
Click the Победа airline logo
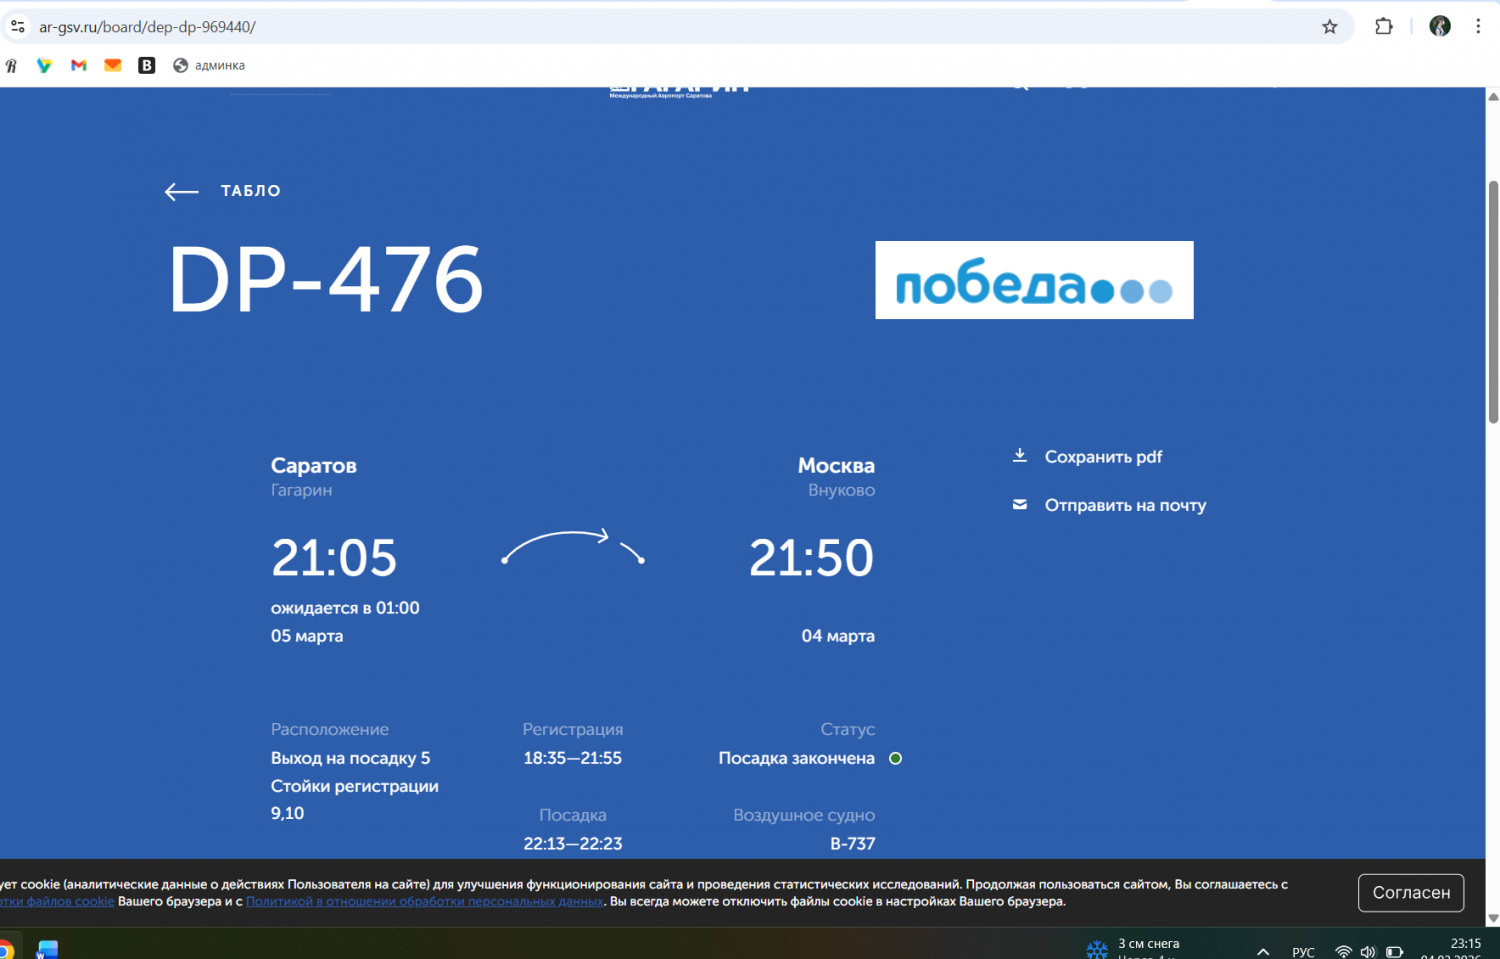1034,280
